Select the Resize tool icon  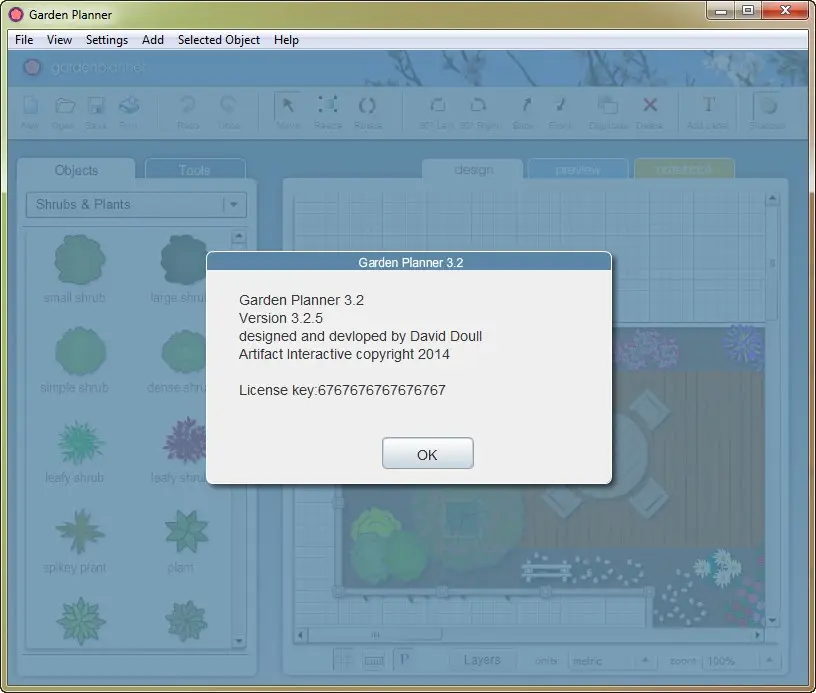pyautogui.click(x=328, y=105)
